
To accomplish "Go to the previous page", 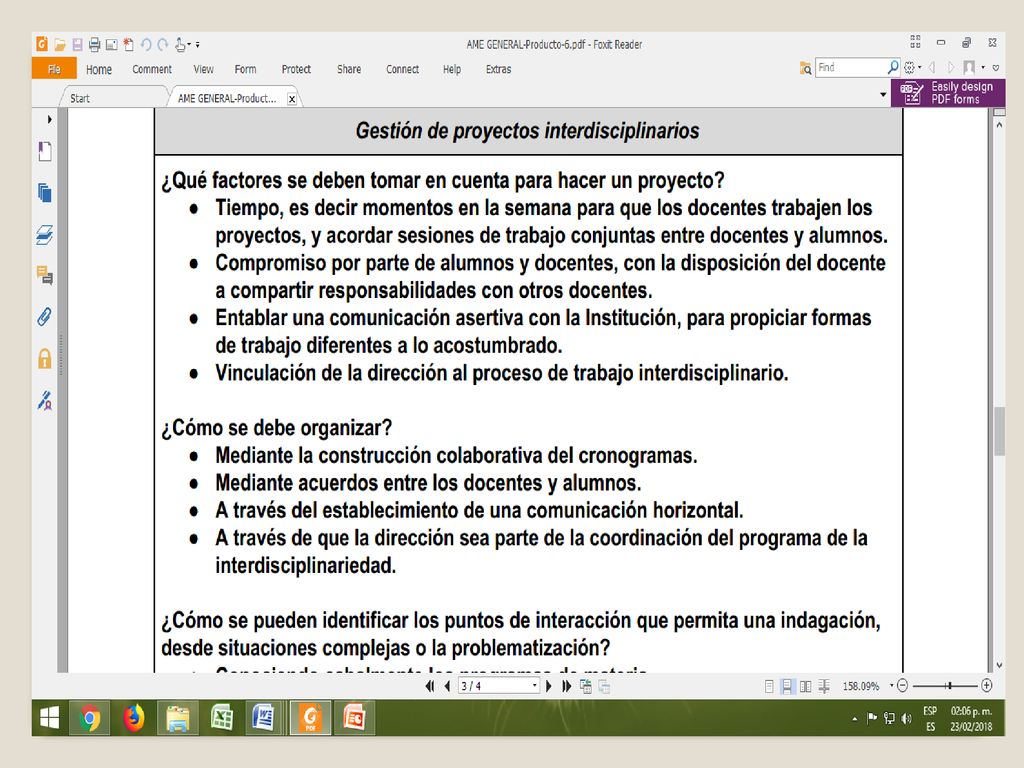I will (447, 686).
